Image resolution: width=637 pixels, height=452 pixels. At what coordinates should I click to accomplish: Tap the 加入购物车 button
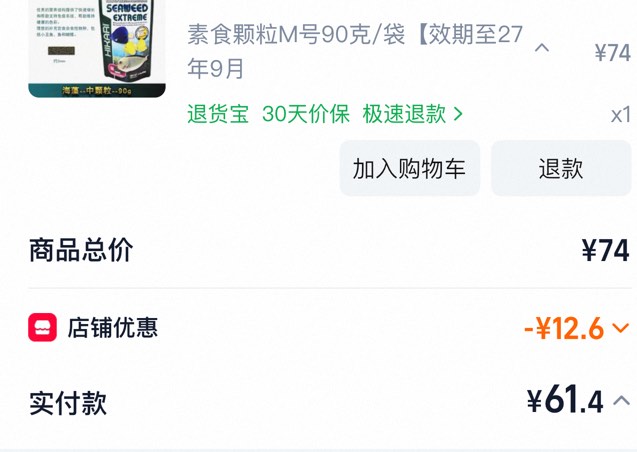pos(410,168)
